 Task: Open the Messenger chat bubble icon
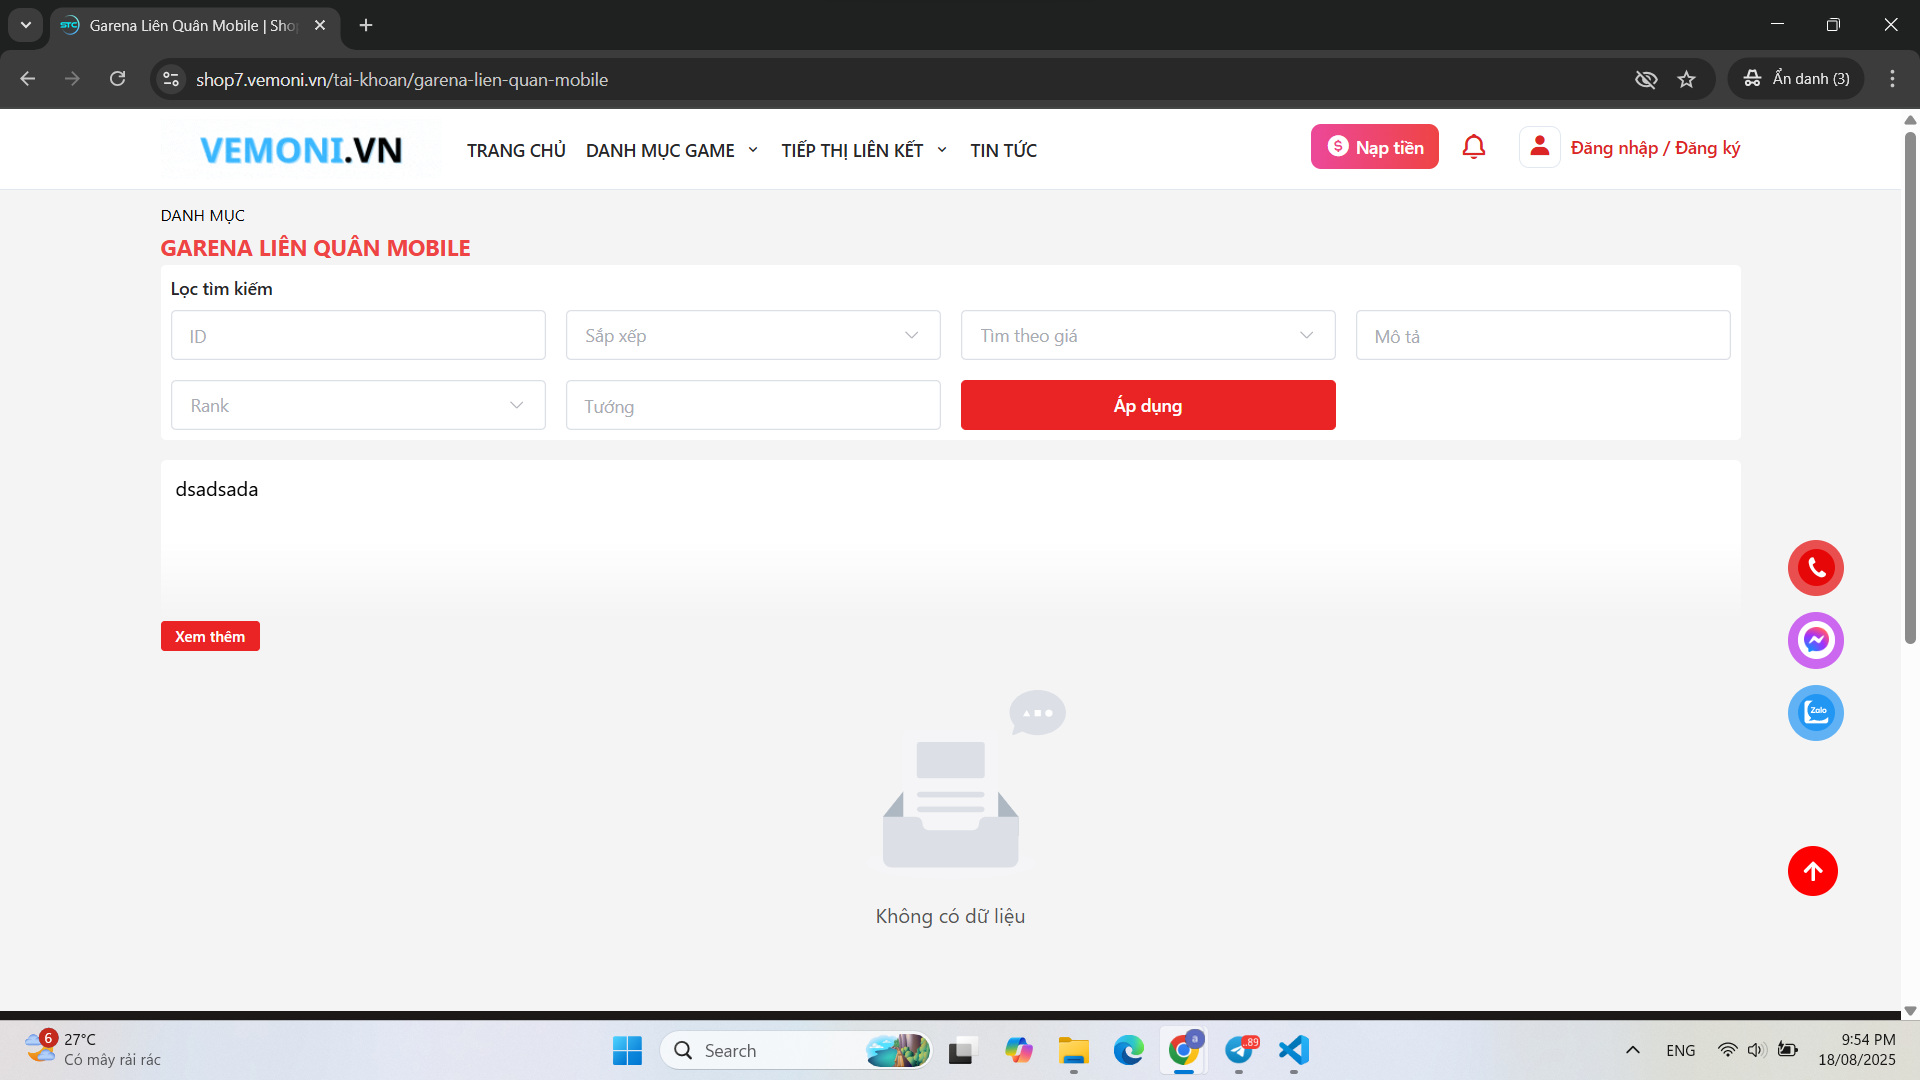[x=1815, y=640]
